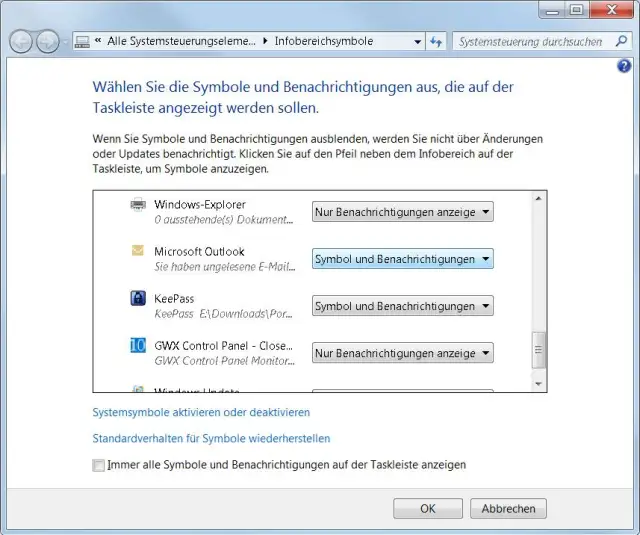Screen dimensions: 640x535
Task: Select the KeePass entry name
Action: pos(174,299)
